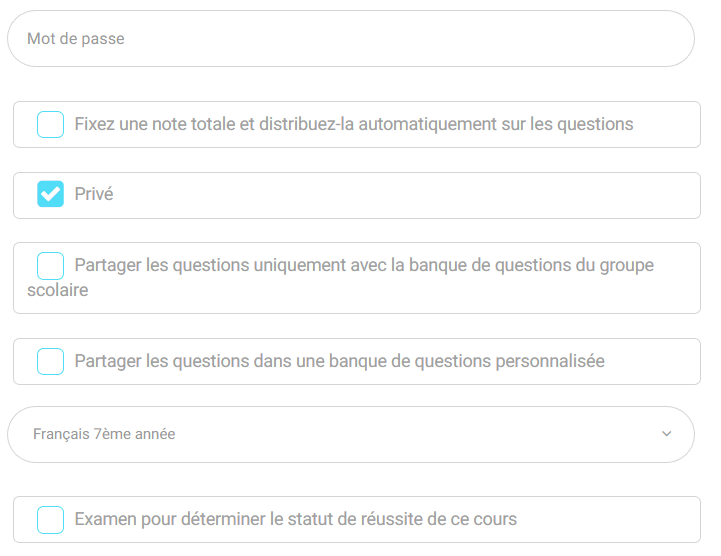The height and width of the screenshot is (556, 721).
Task: Expand the list using the dropdown chevron arrow
Action: [x=667, y=434]
